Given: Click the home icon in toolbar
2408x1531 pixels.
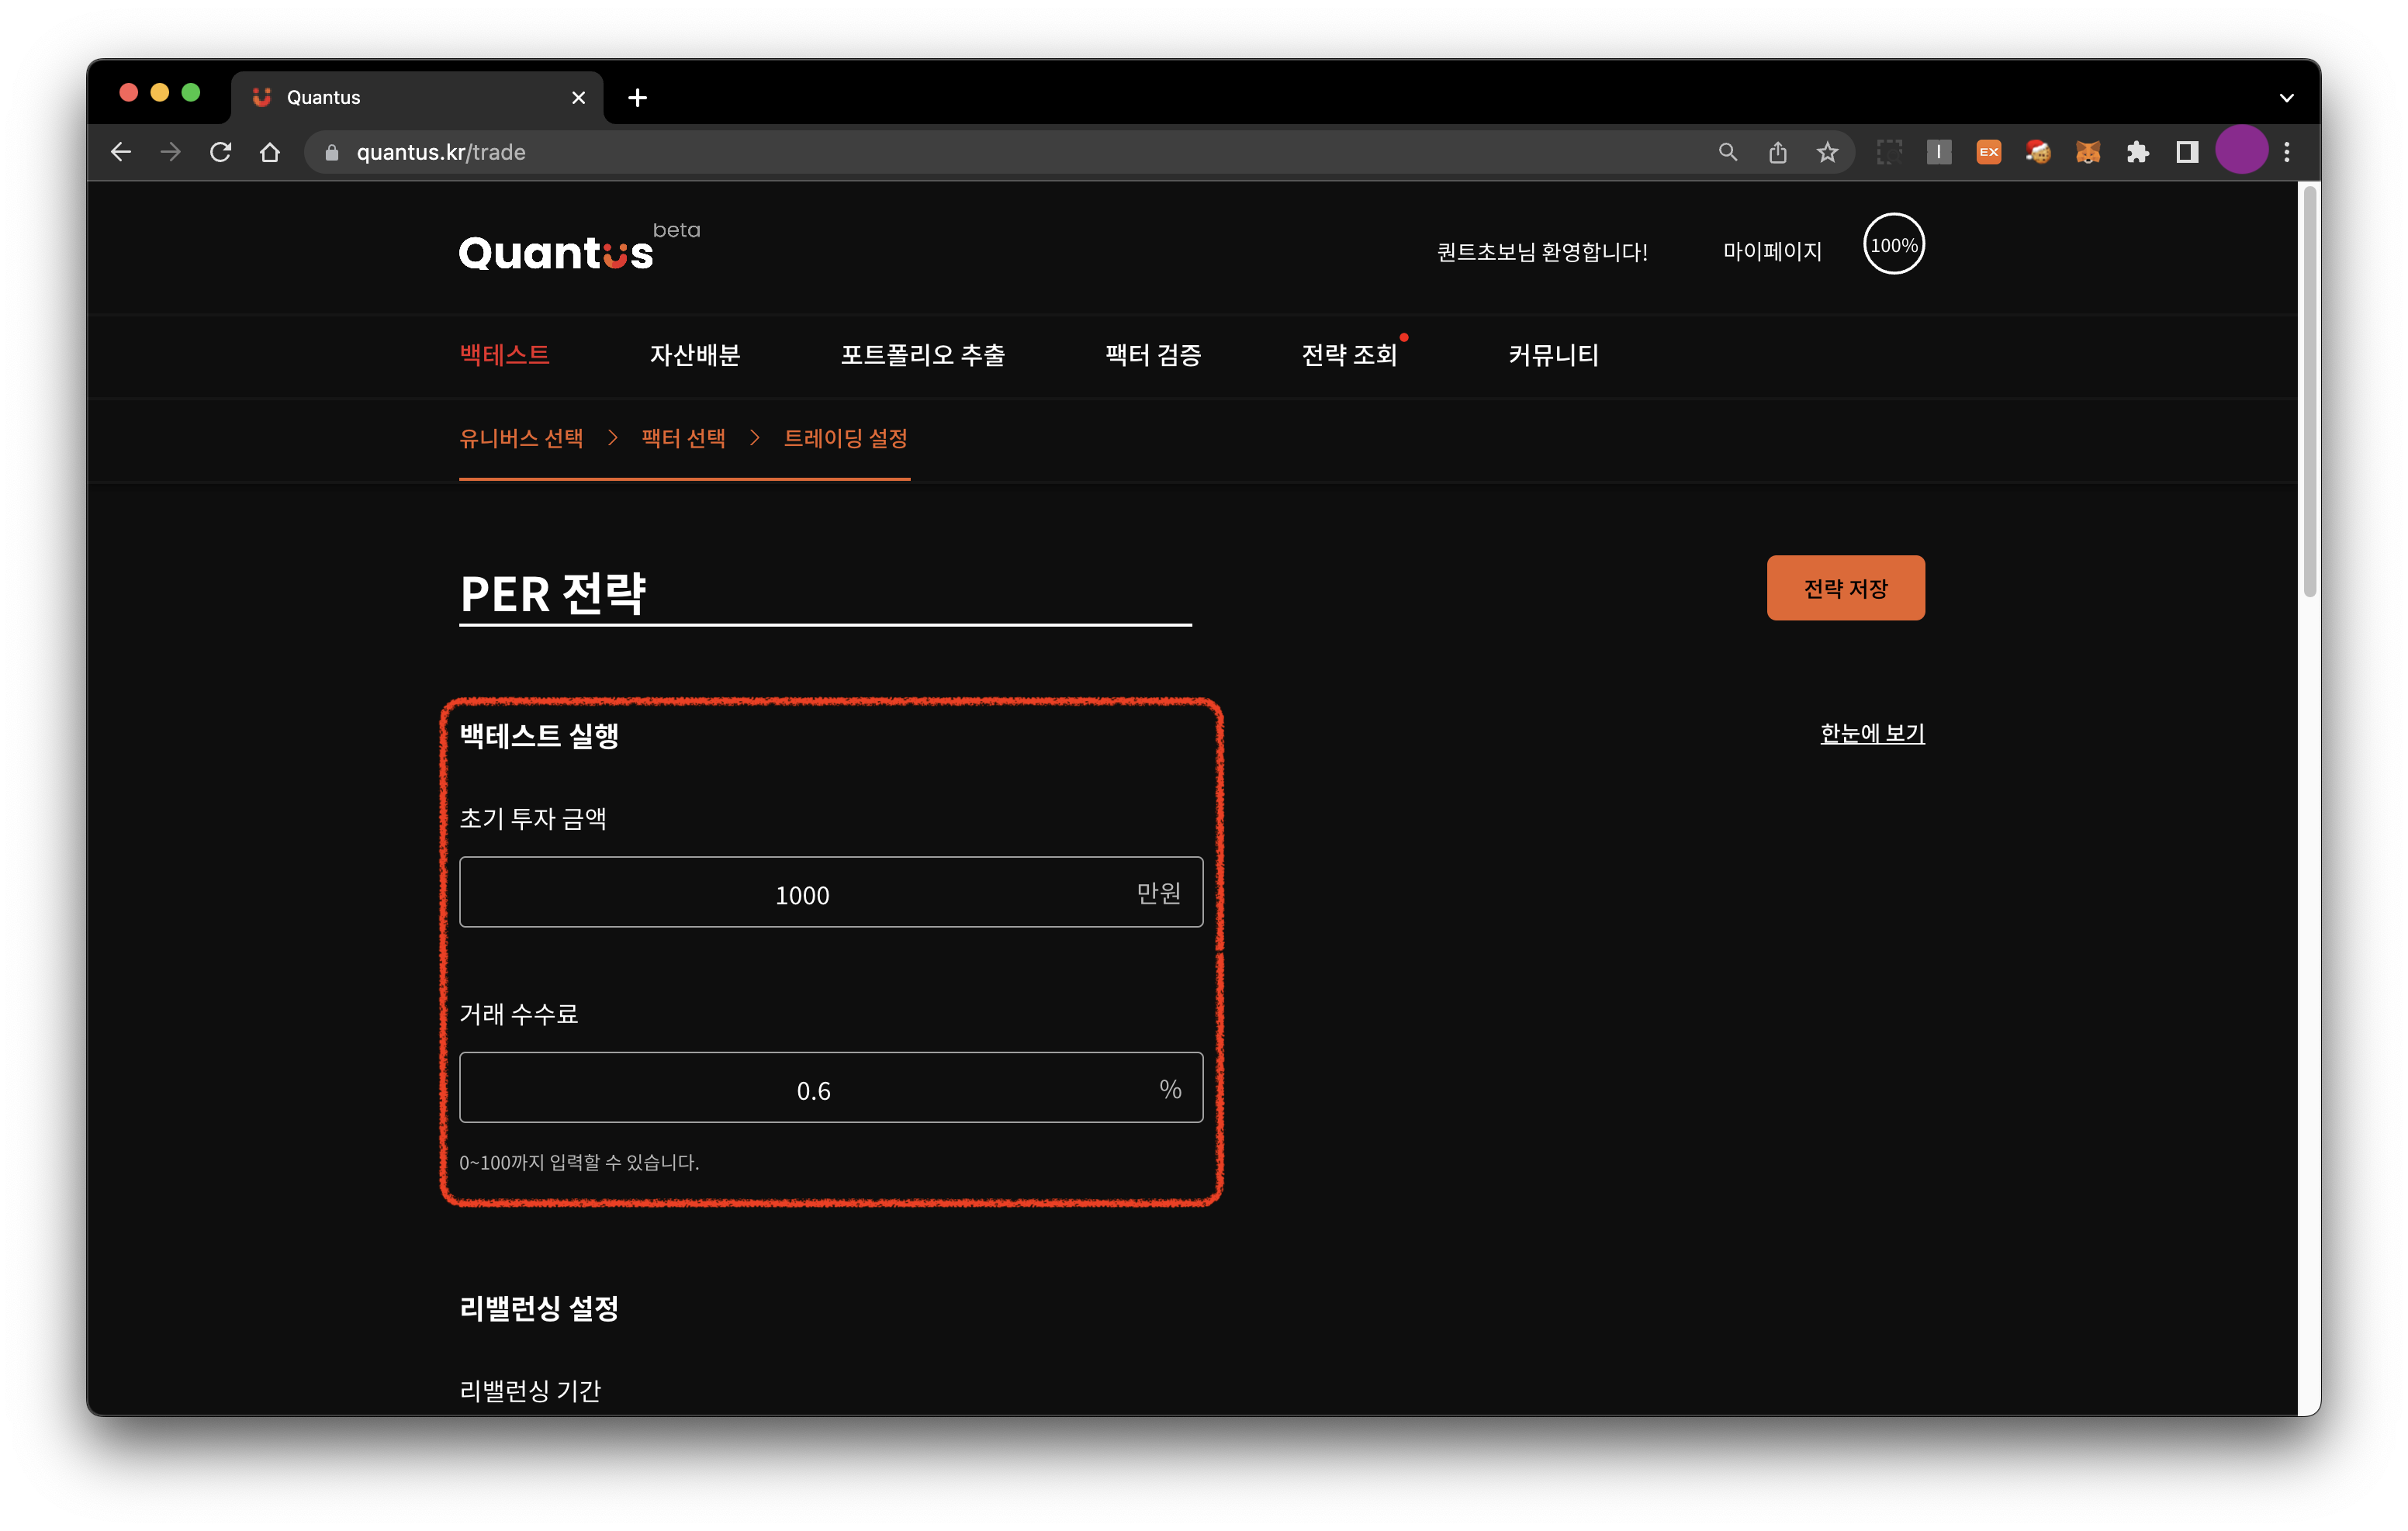Looking at the screenshot, I should [x=270, y=152].
